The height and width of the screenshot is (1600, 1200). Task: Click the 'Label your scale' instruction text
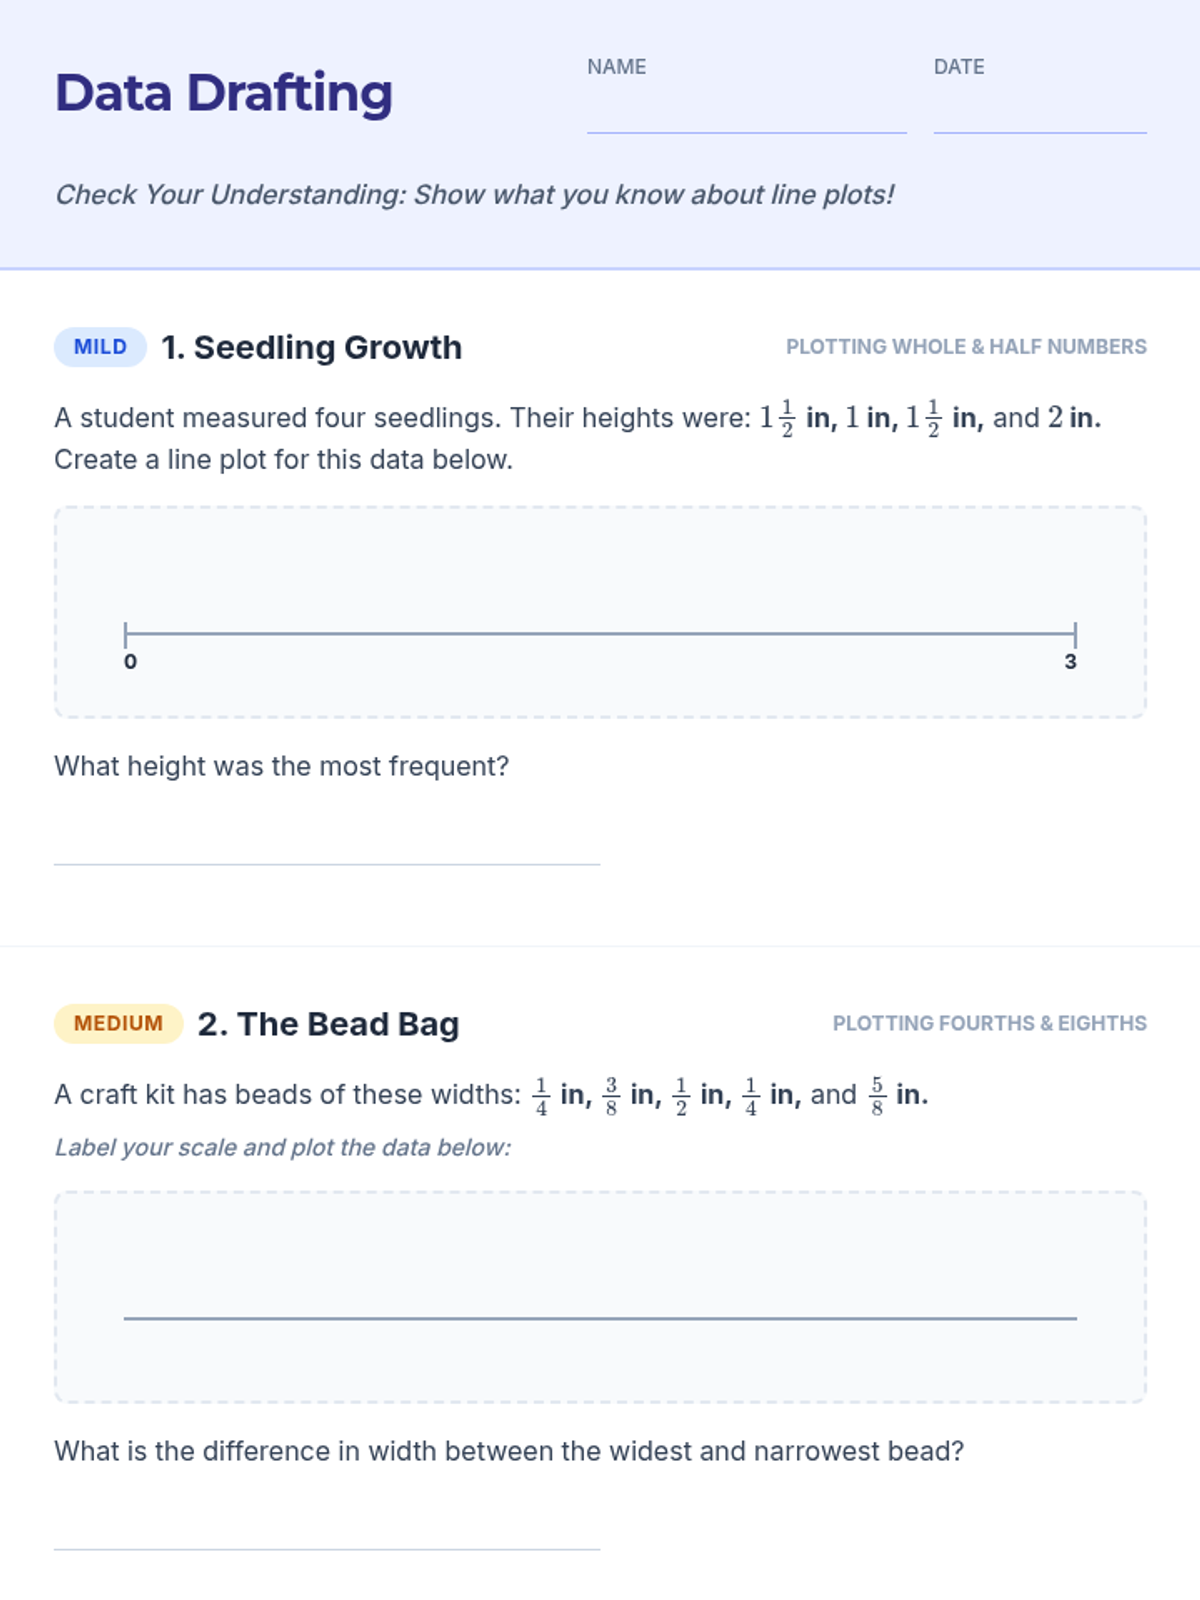coord(282,1148)
